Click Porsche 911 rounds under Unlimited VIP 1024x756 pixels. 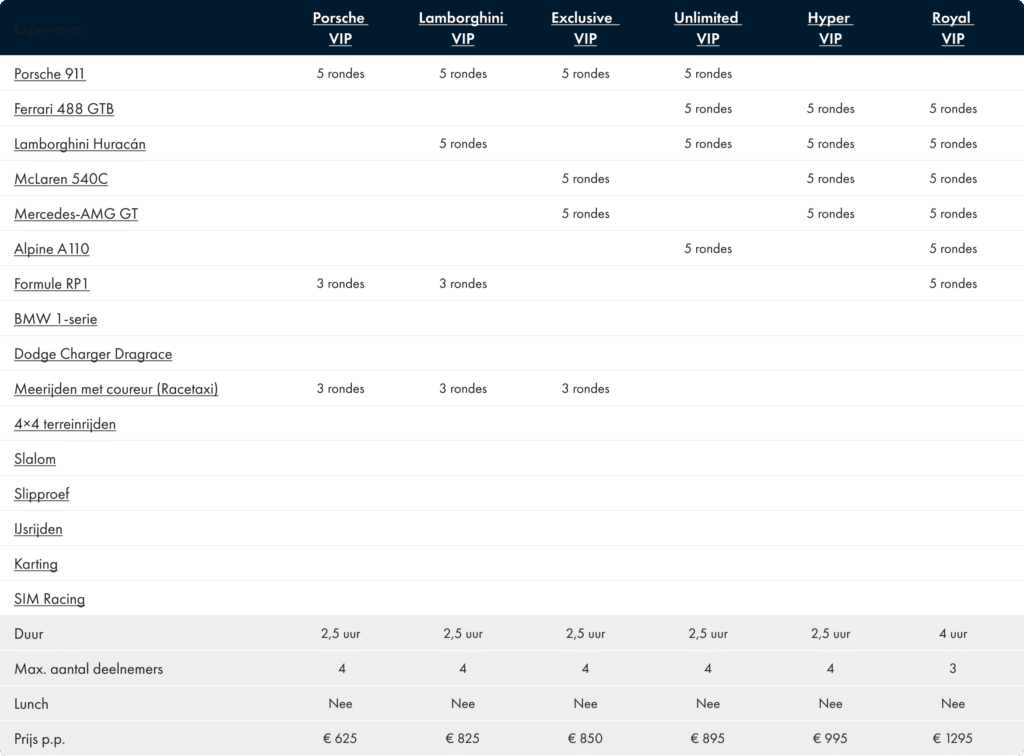(708, 74)
